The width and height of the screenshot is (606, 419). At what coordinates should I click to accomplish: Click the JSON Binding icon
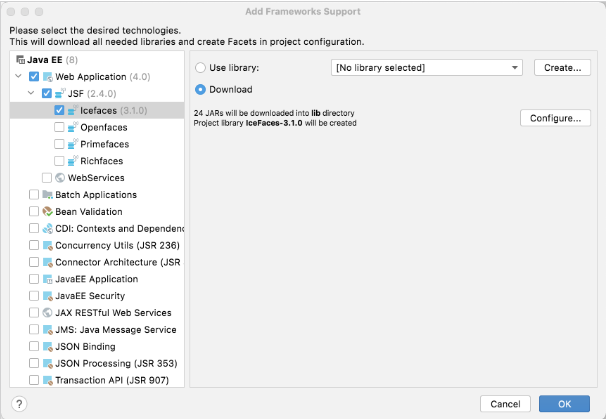(x=48, y=347)
